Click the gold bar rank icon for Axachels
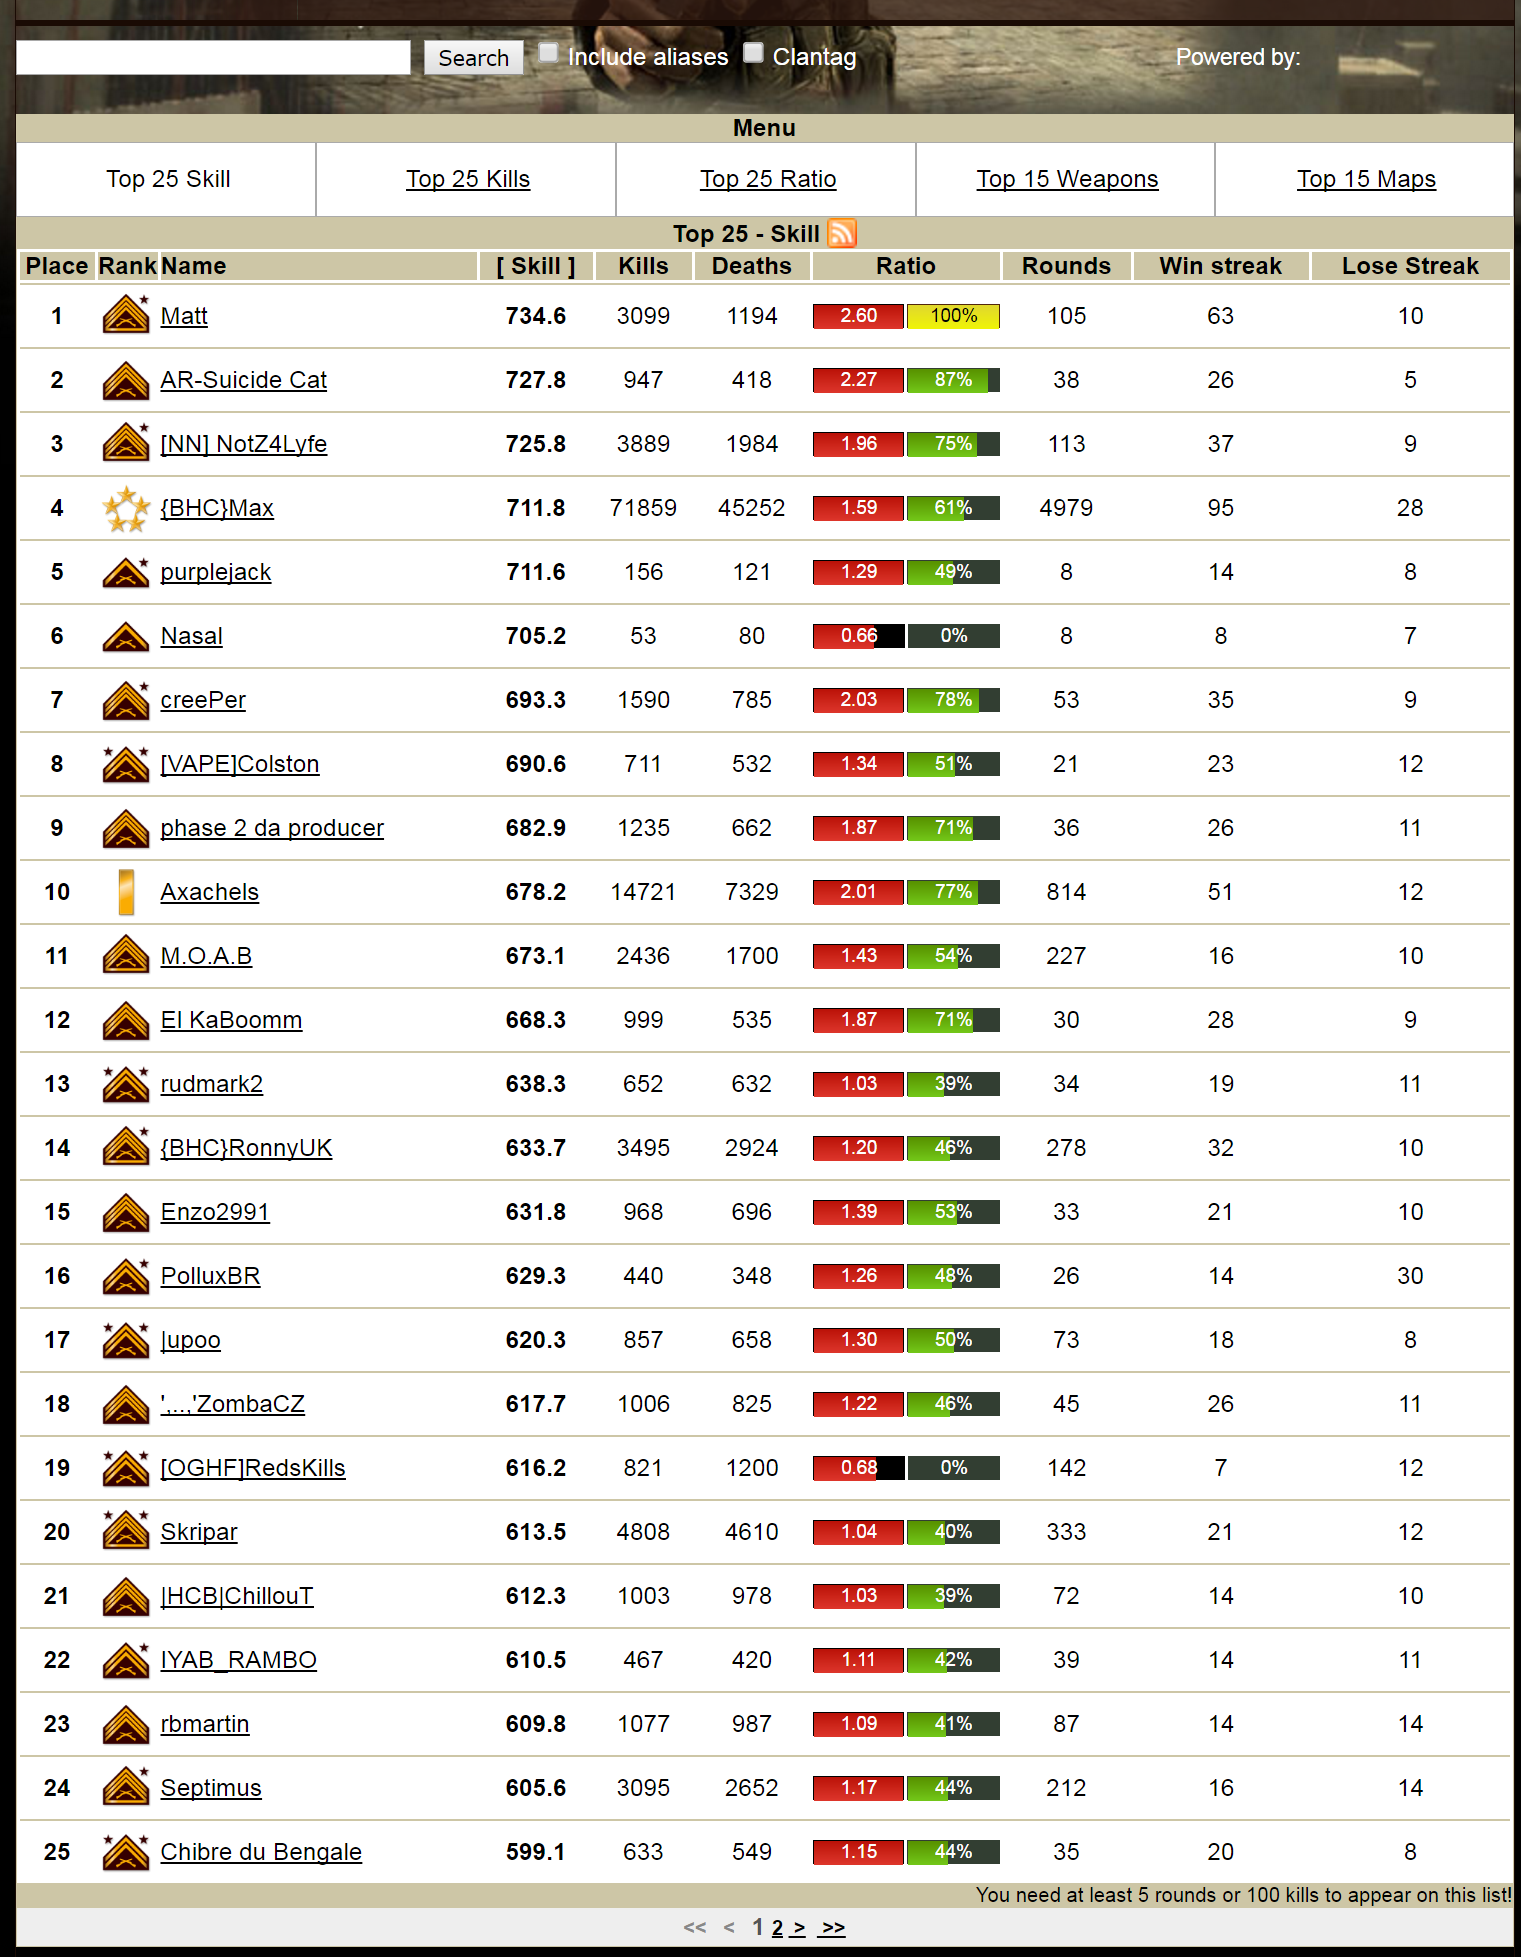 (126, 892)
